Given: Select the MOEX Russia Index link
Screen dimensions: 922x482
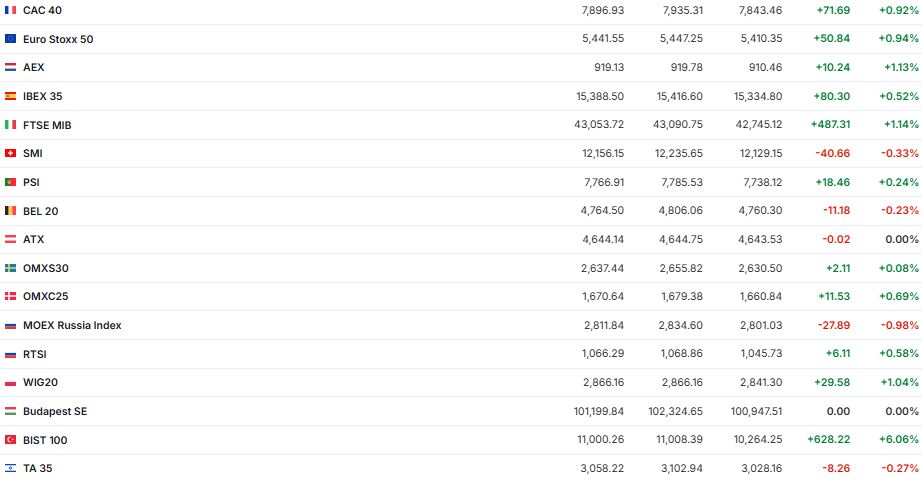Looking at the screenshot, I should point(72,325).
